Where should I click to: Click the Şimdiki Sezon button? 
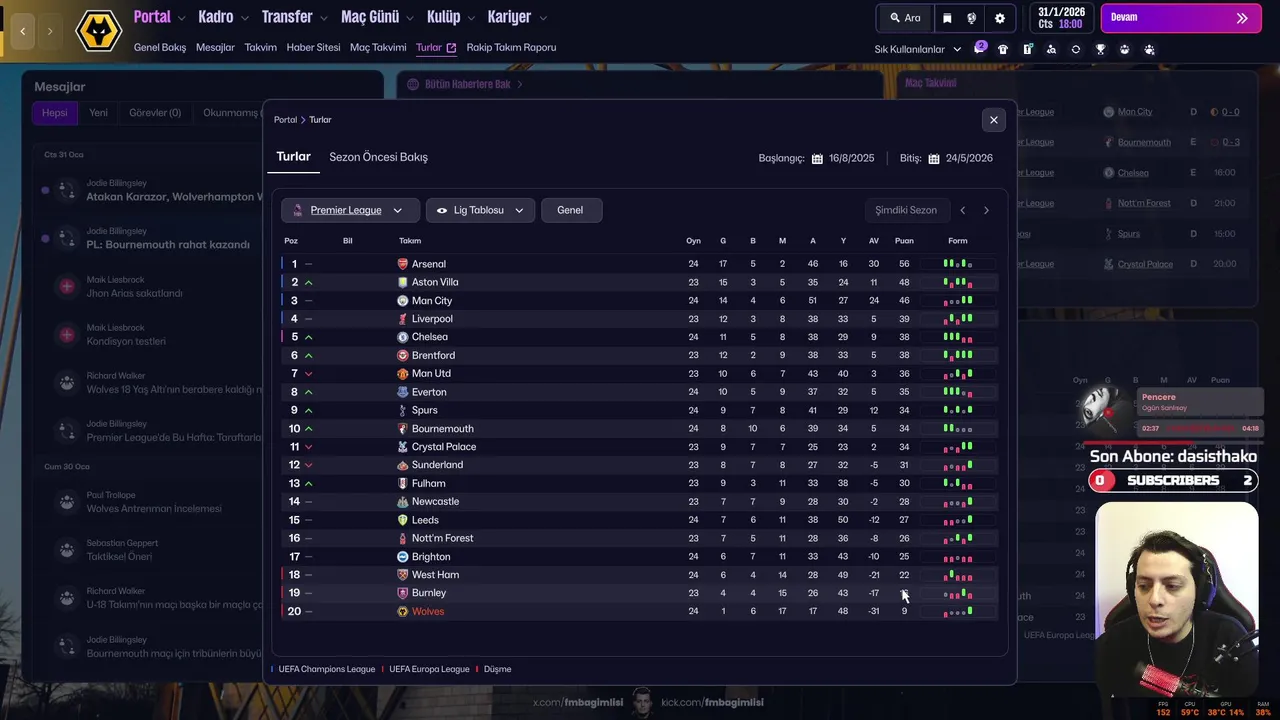pyautogui.click(x=906, y=210)
